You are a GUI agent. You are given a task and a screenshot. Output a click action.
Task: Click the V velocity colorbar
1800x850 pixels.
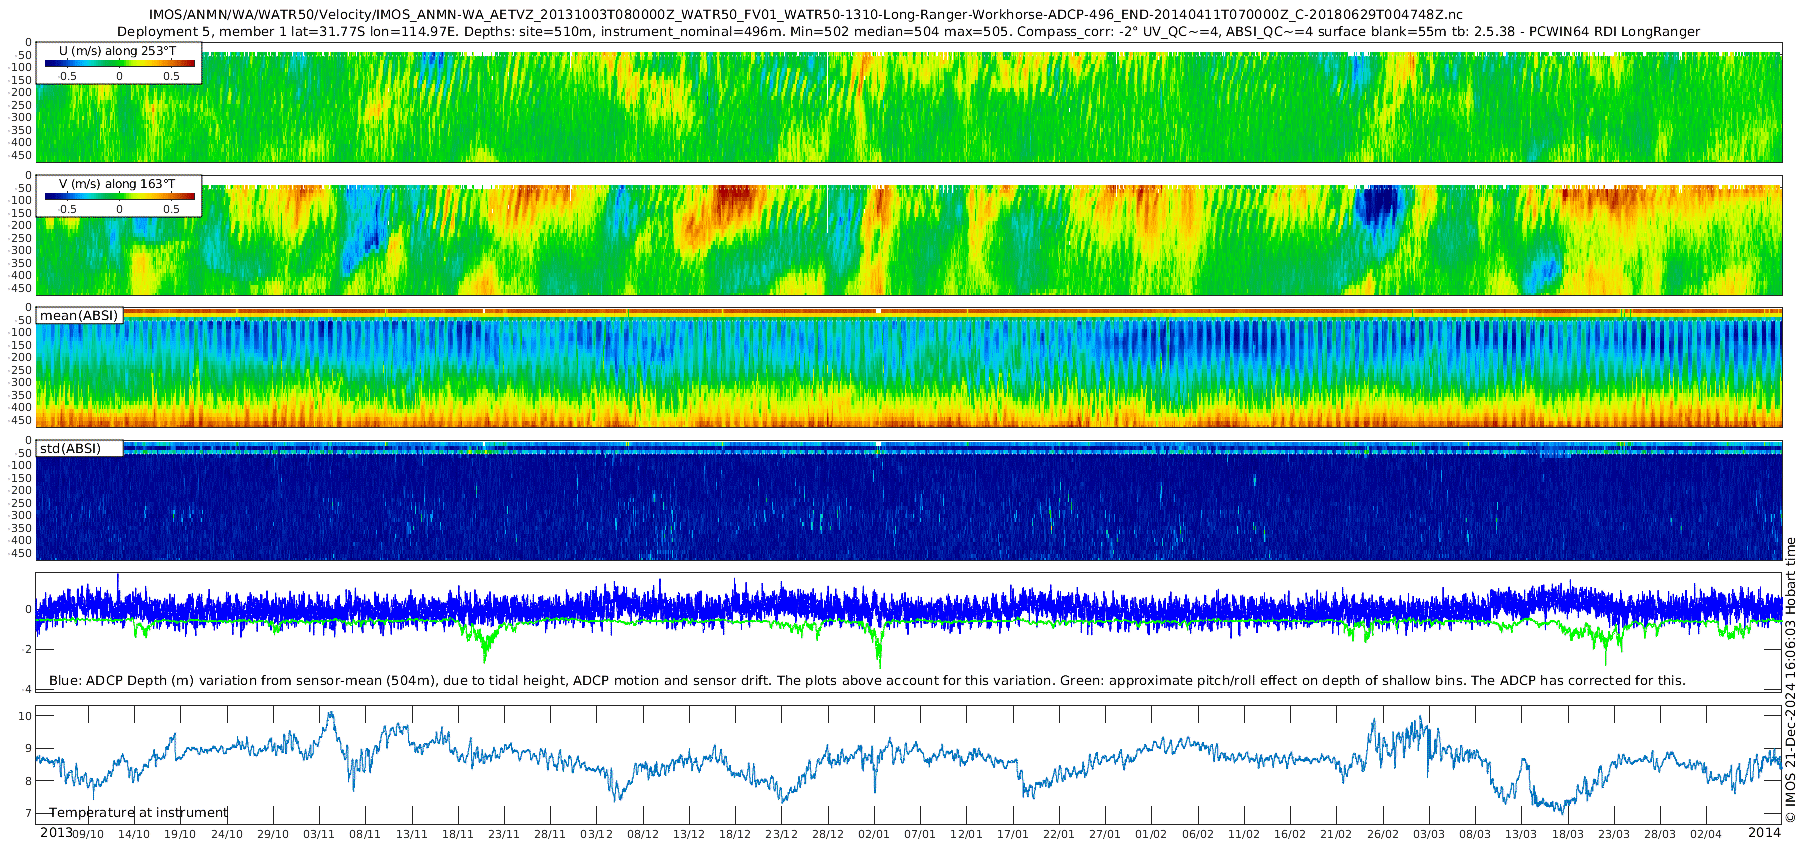pos(119,197)
